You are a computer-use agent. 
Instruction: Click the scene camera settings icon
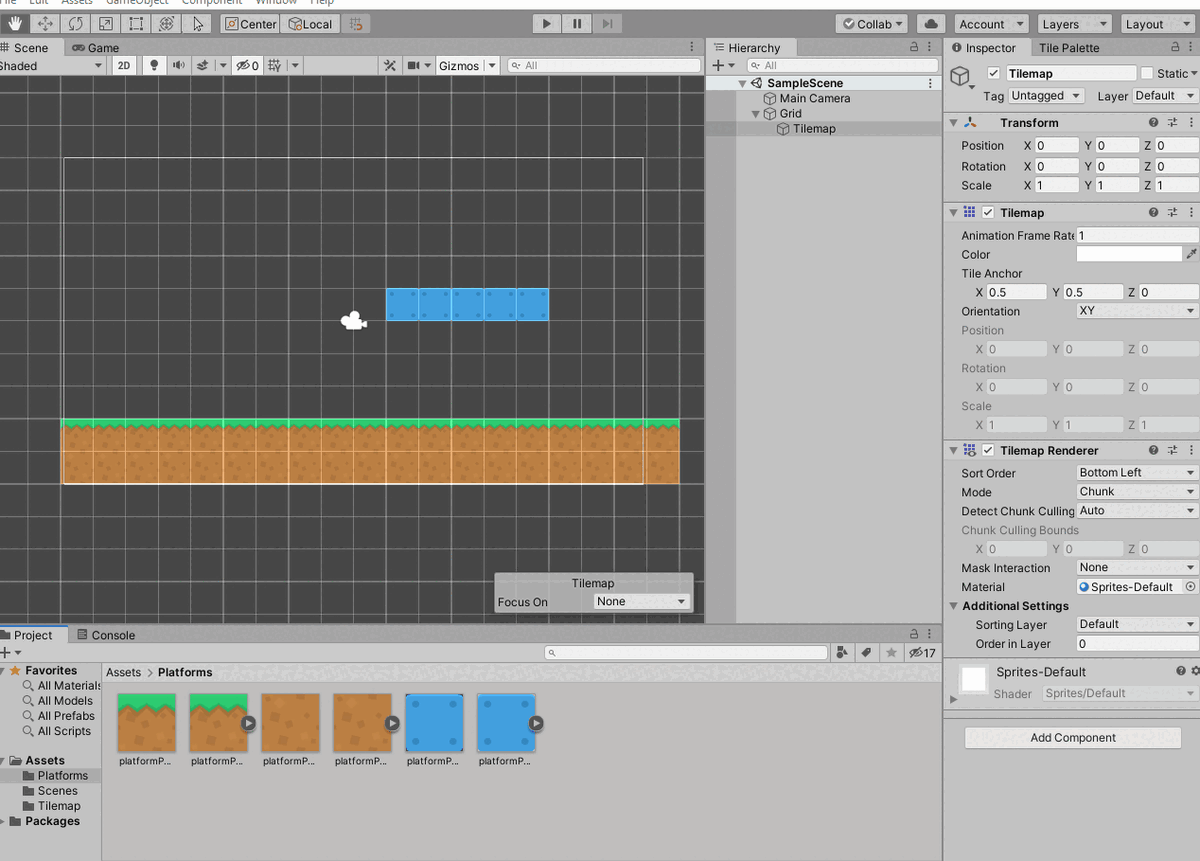(x=414, y=66)
